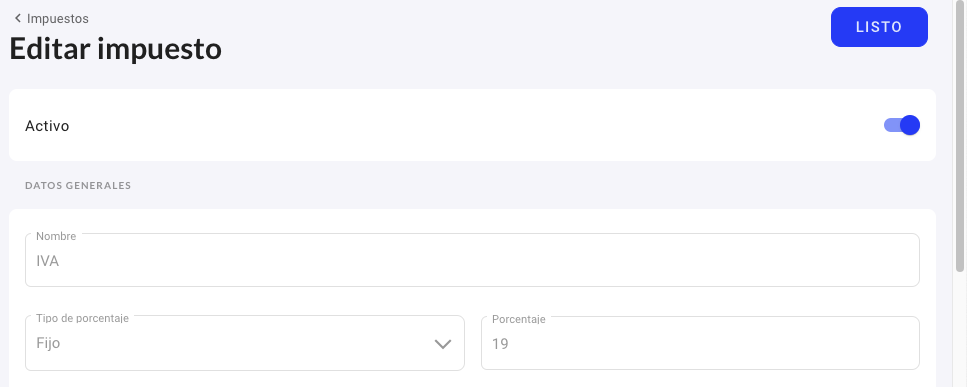
Task: Click the DATOS GENERALES section label
Action: click(x=78, y=185)
